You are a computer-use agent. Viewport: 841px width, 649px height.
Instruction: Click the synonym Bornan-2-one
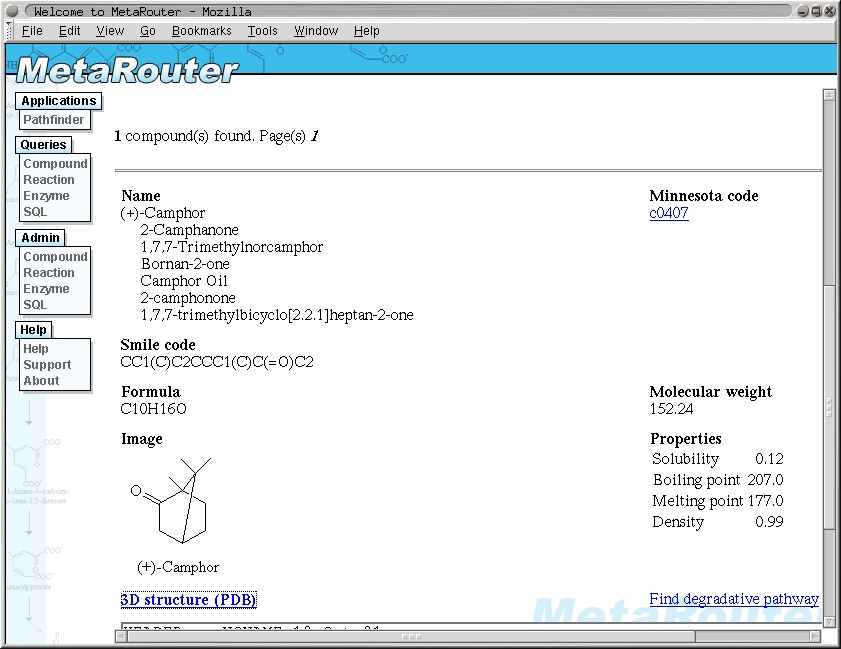tap(185, 264)
